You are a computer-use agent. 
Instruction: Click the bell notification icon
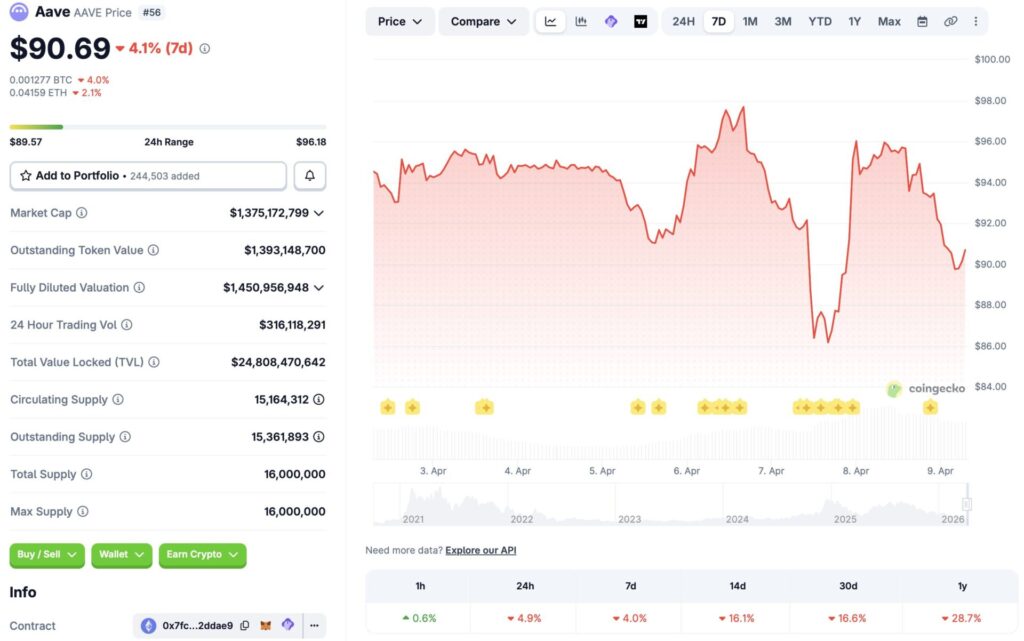(x=310, y=174)
